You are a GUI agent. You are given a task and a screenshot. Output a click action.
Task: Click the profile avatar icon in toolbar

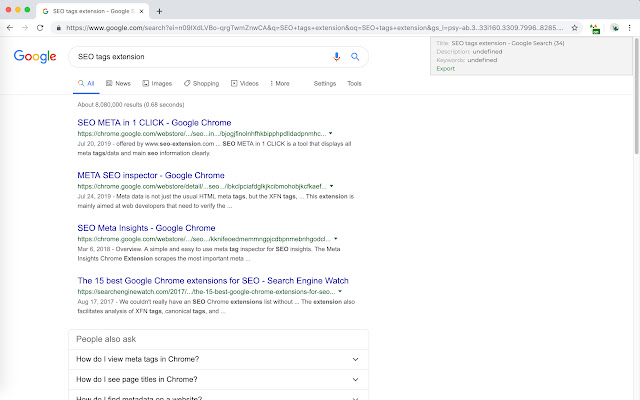pos(615,28)
